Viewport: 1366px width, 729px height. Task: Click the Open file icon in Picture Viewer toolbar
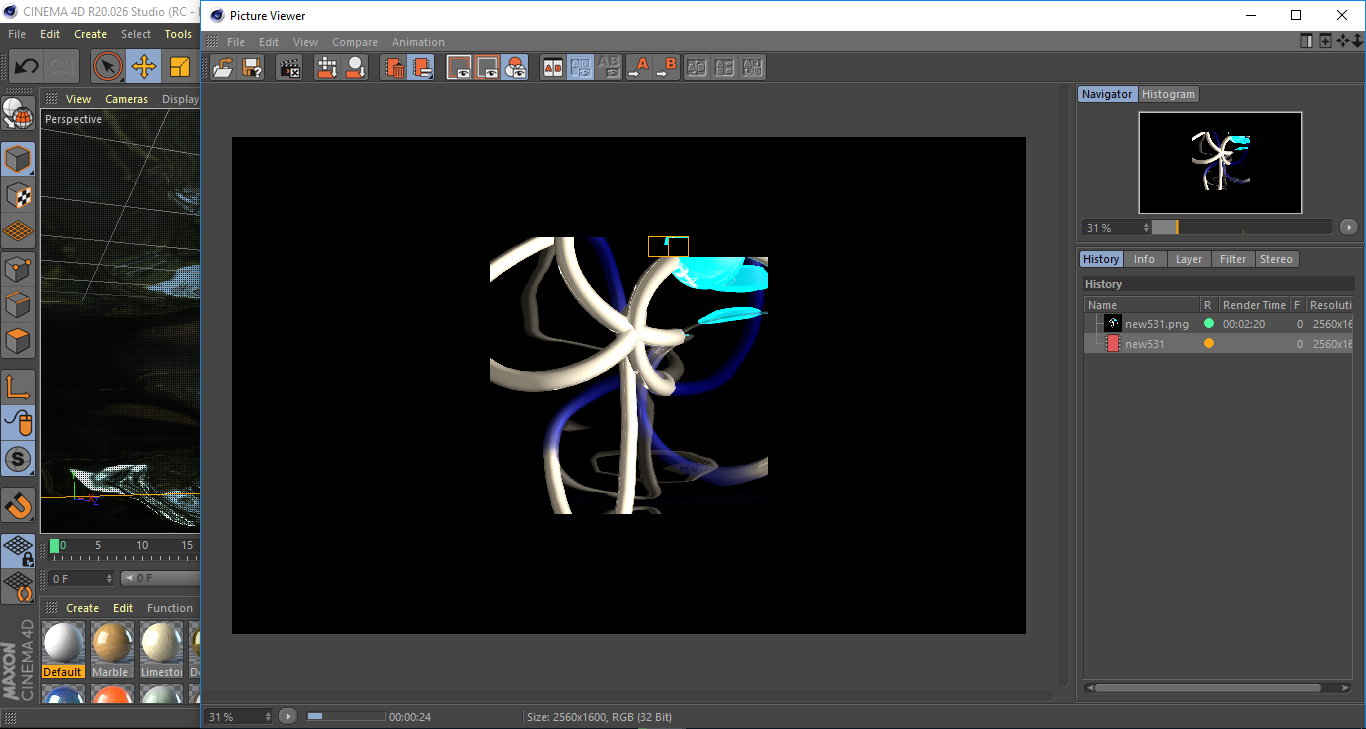click(x=223, y=68)
